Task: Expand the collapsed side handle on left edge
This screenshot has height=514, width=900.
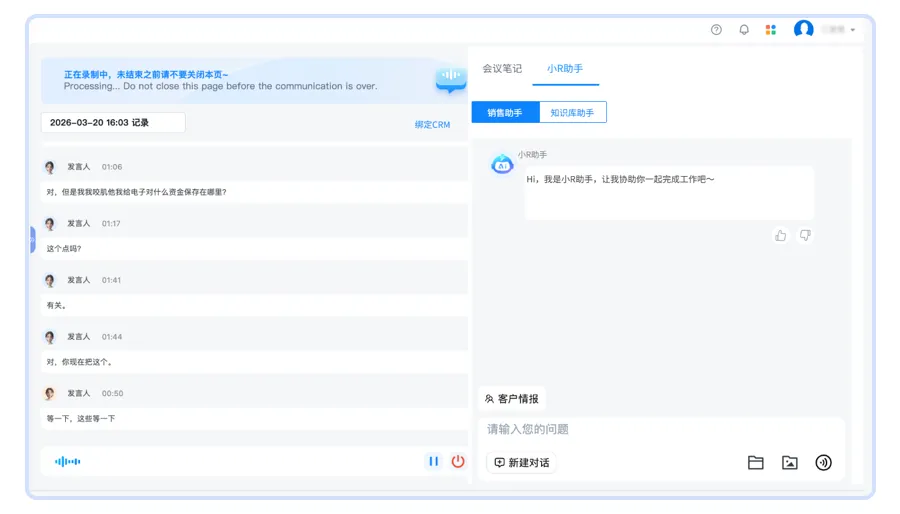Action: [x=33, y=239]
